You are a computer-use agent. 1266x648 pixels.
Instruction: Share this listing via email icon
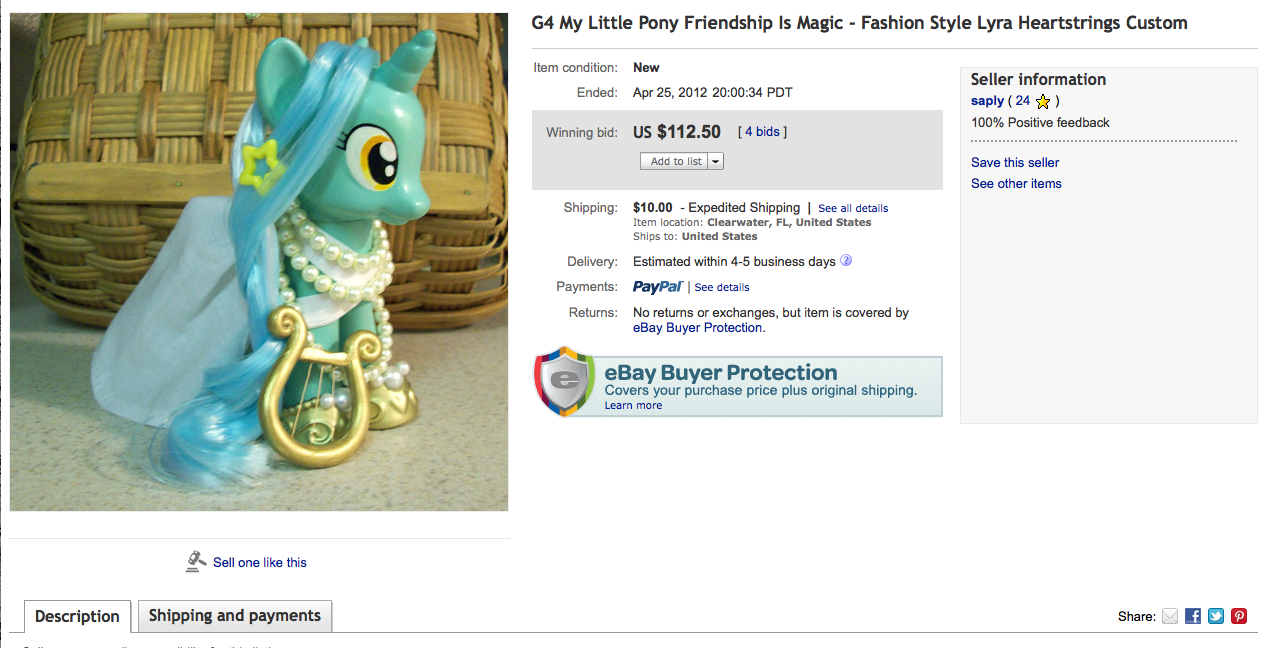(1170, 616)
